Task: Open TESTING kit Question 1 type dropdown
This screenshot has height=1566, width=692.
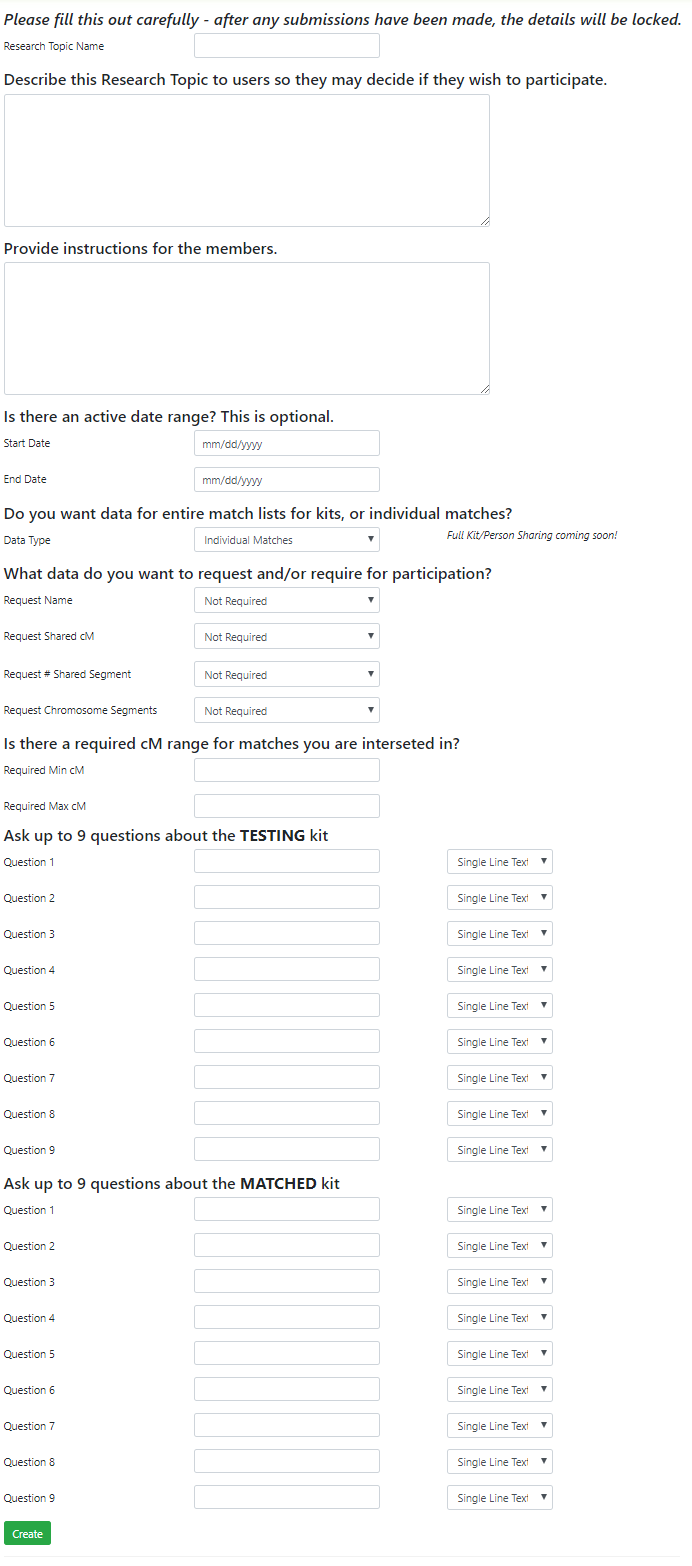Action: click(x=499, y=862)
